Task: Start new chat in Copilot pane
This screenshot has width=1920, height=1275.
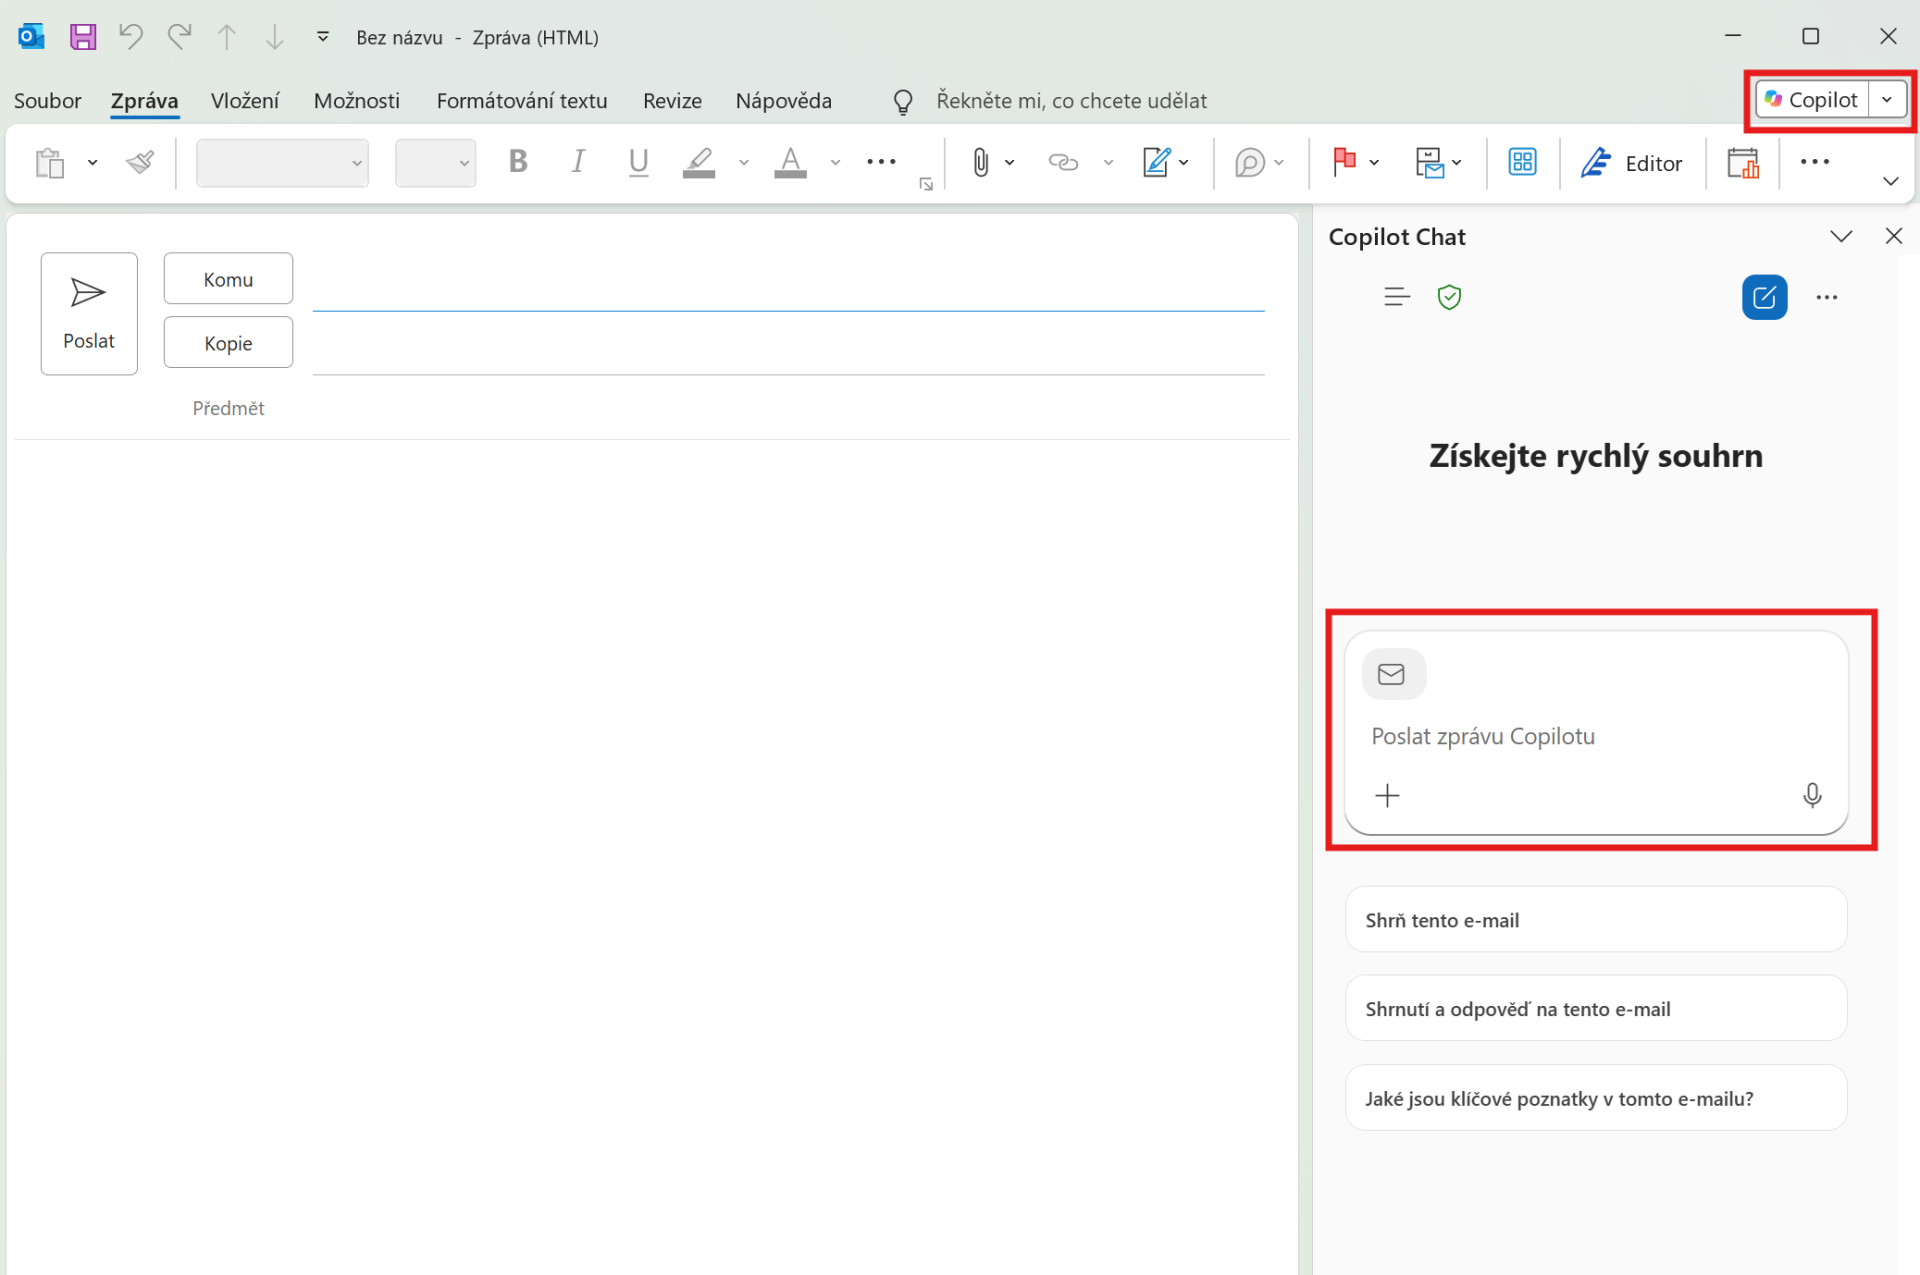Action: 1764,297
